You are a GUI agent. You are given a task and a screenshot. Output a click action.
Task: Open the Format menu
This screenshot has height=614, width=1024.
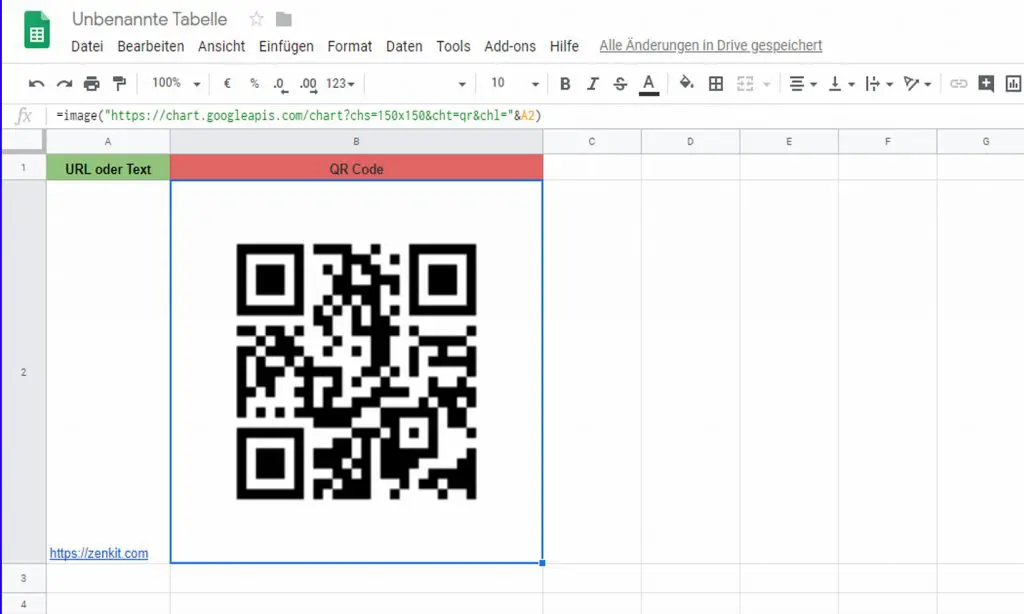[349, 46]
